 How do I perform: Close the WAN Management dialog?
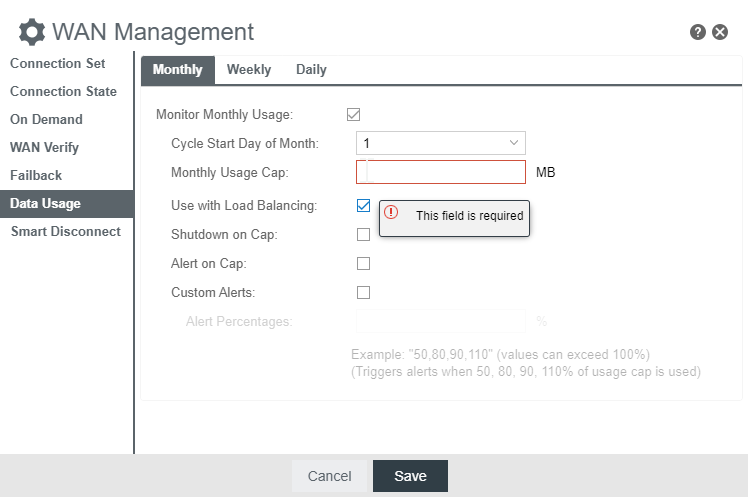tap(720, 32)
